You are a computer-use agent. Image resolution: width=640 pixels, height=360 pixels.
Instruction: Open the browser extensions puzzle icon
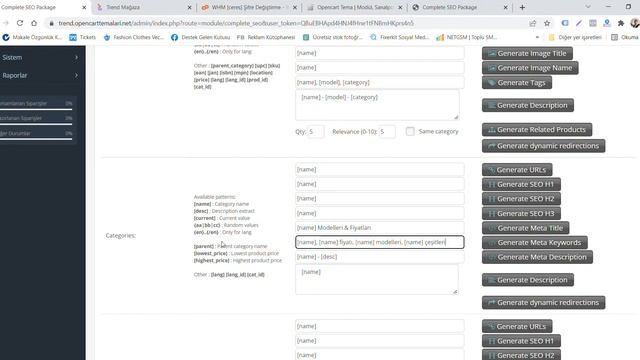(x=621, y=23)
